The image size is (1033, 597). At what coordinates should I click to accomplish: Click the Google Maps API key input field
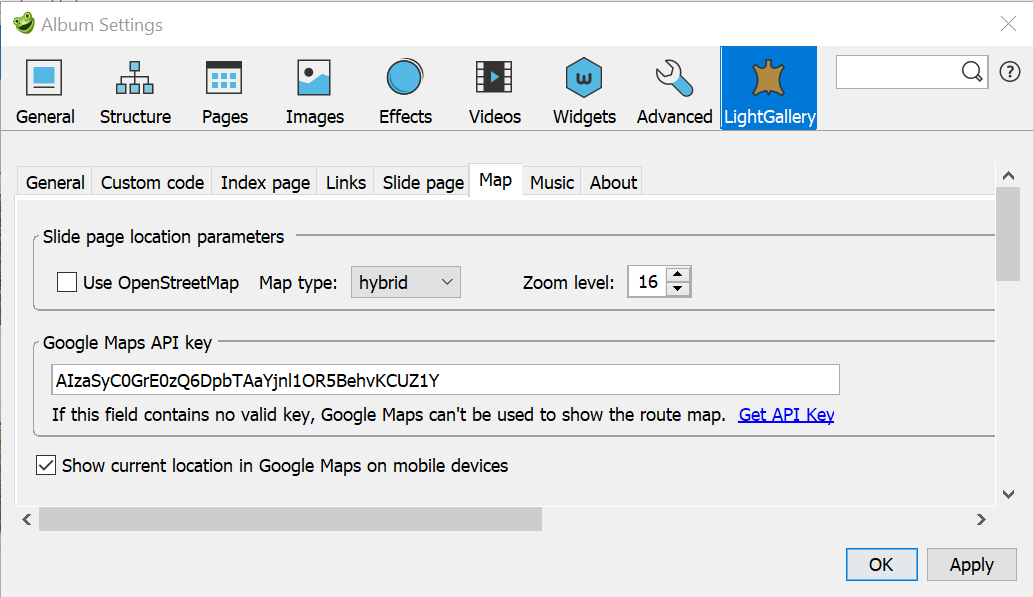pyautogui.click(x=445, y=380)
